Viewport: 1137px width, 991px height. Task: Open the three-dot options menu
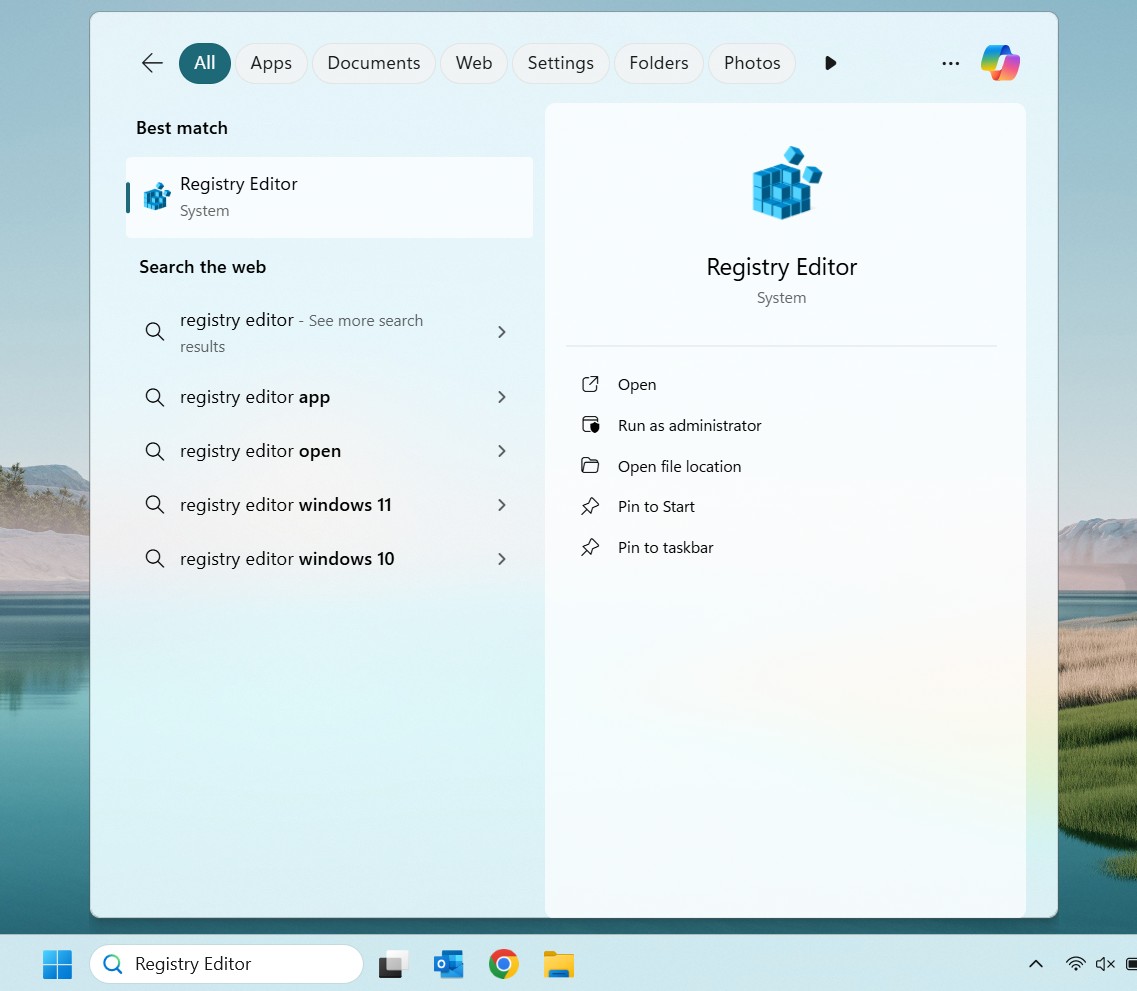[x=951, y=63]
